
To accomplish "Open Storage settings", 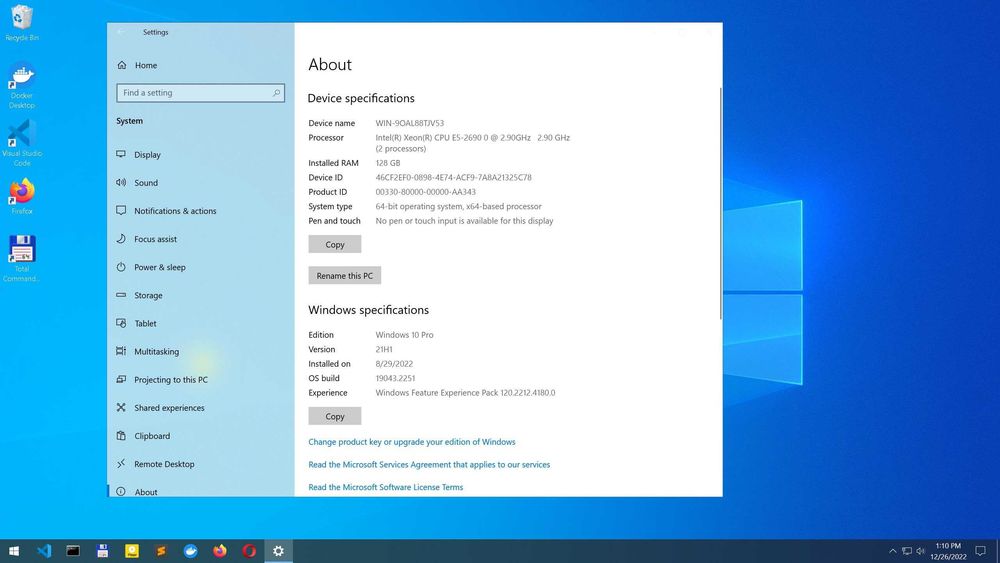I will point(148,295).
